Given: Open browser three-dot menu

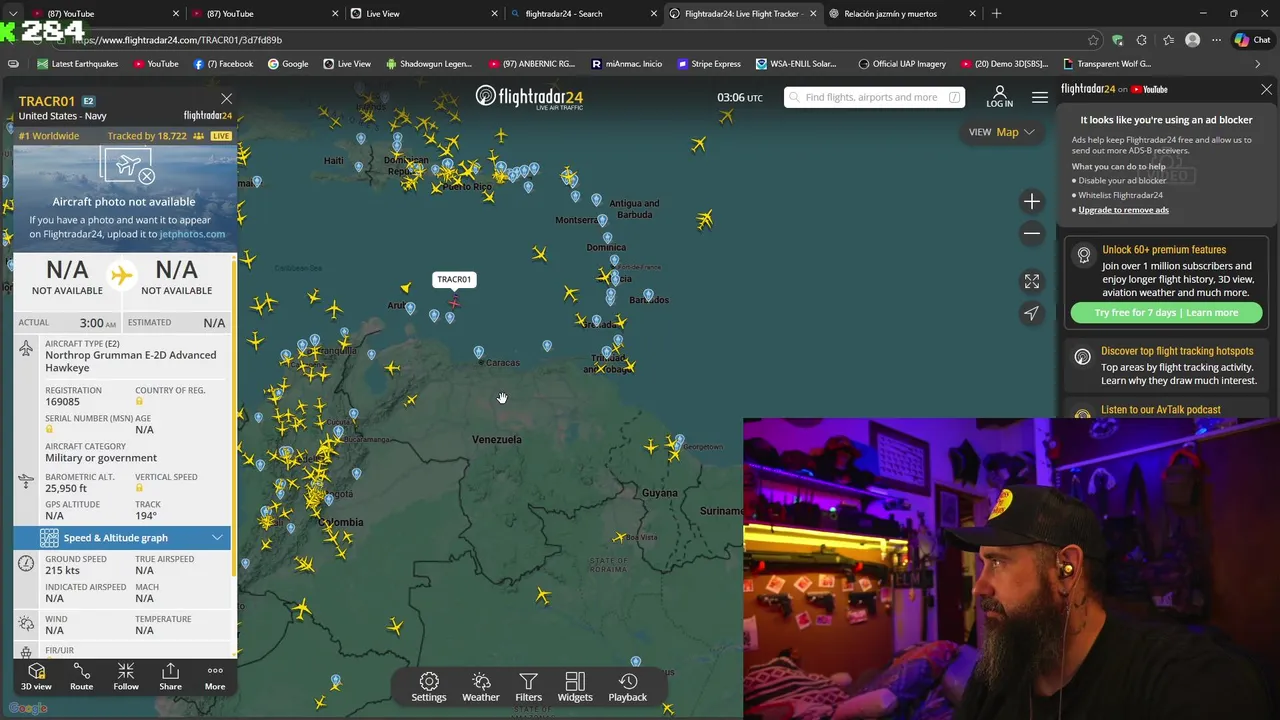Looking at the screenshot, I should click(x=1216, y=40).
